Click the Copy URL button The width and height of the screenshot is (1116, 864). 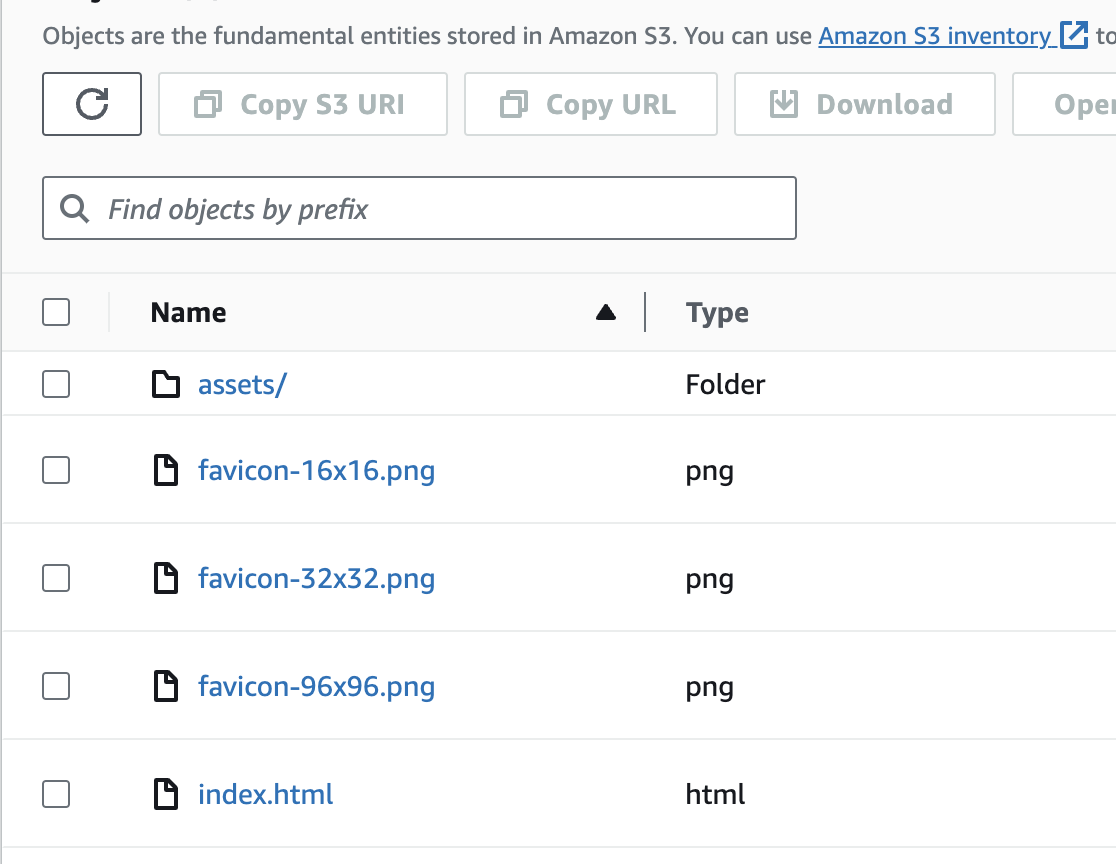(x=590, y=104)
